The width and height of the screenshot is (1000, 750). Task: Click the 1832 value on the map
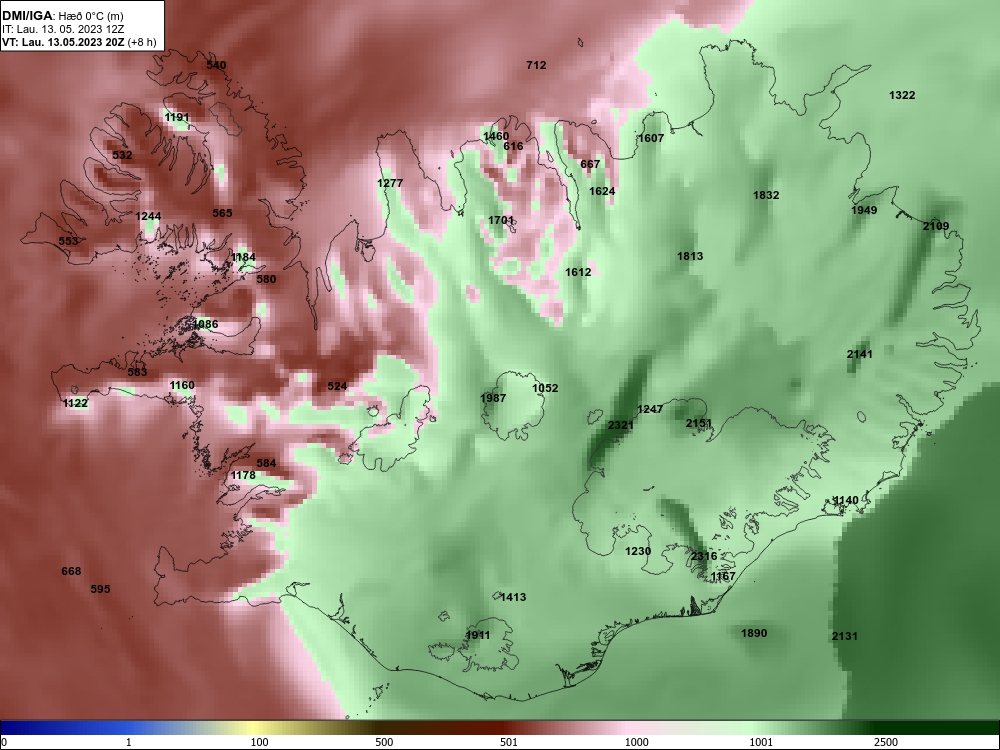pos(766,195)
